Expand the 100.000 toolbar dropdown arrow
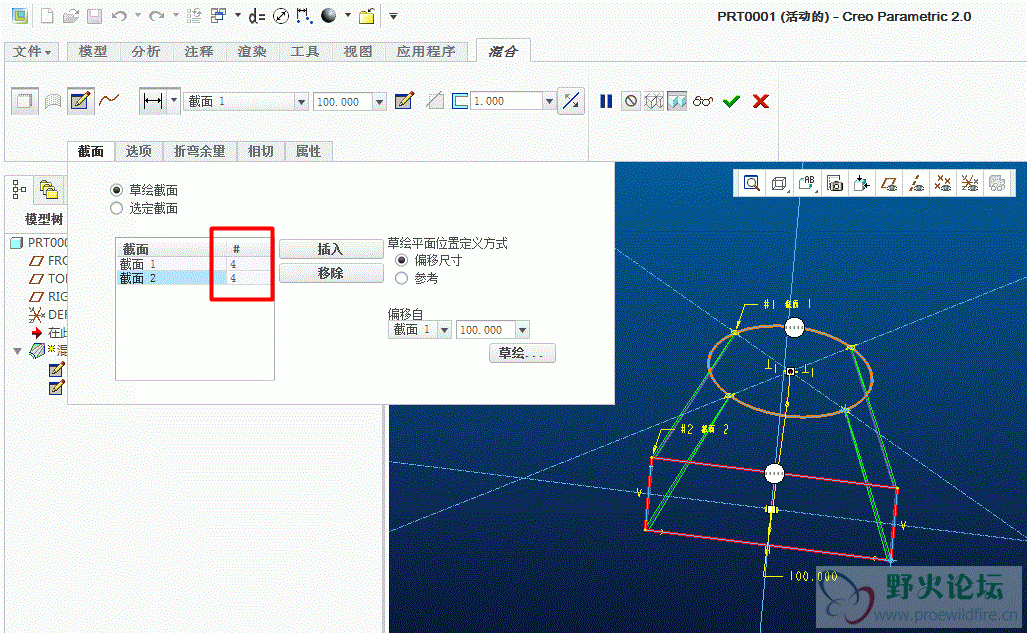 pyautogui.click(x=379, y=102)
